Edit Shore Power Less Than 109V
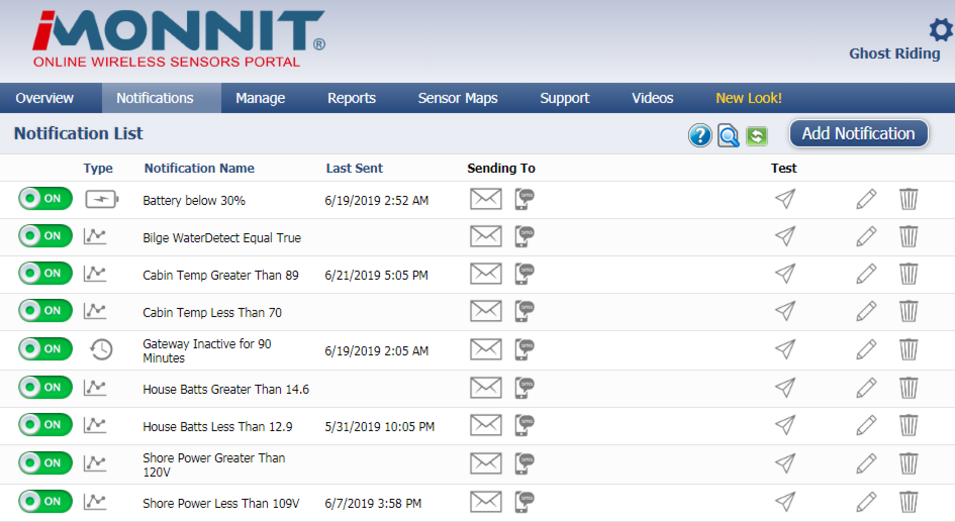 (866, 501)
